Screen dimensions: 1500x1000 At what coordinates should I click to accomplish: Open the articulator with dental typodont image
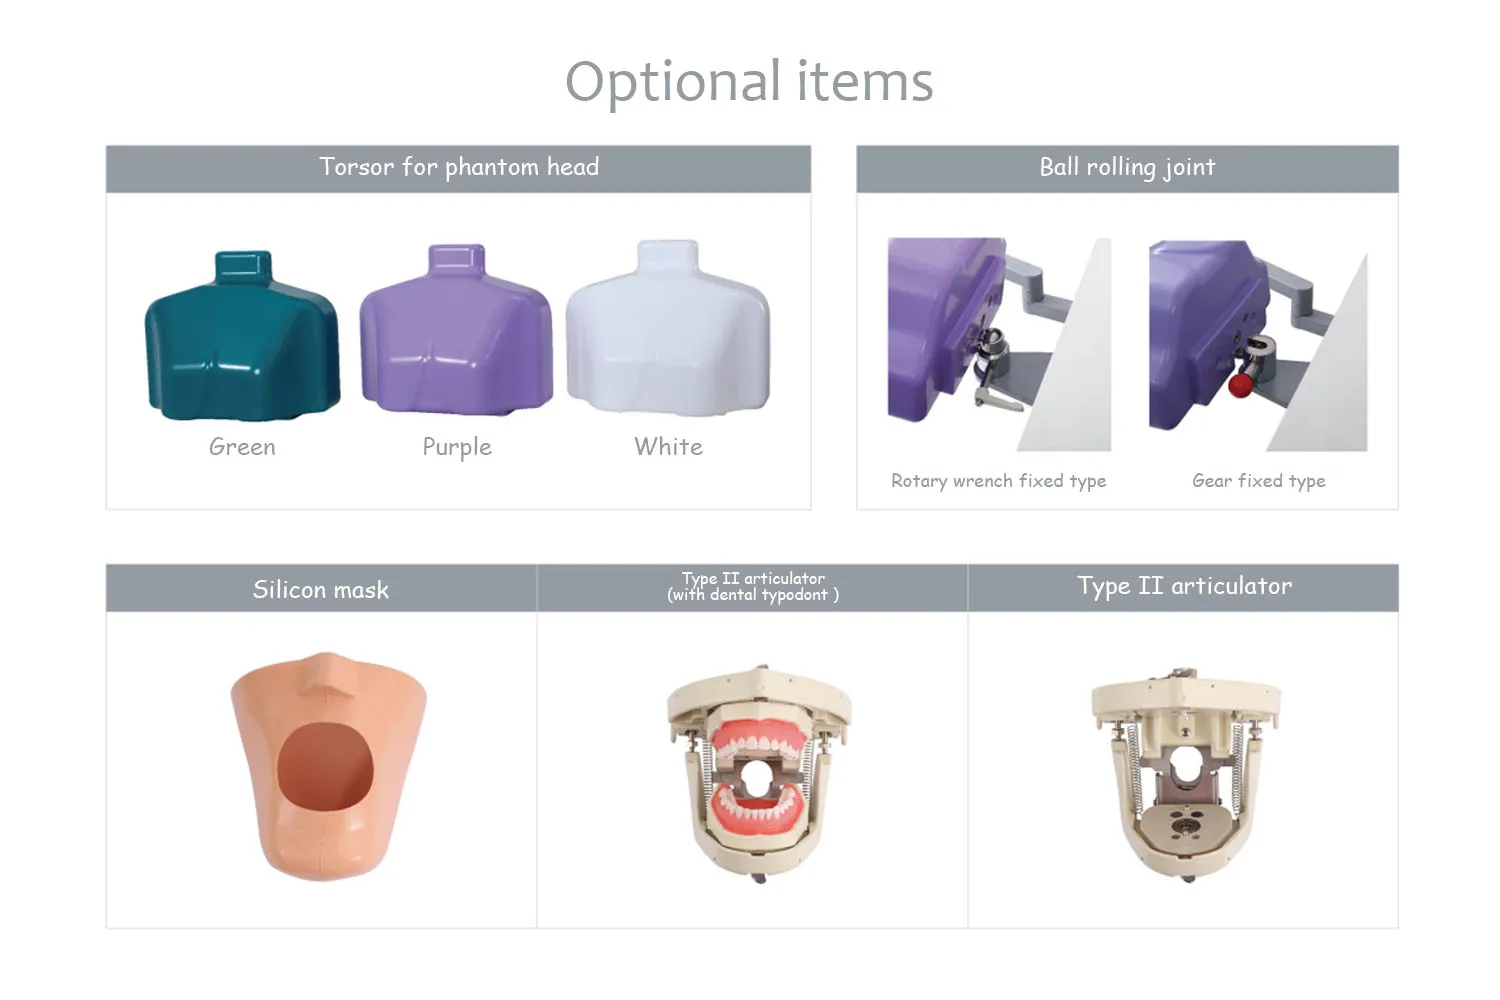(x=759, y=773)
